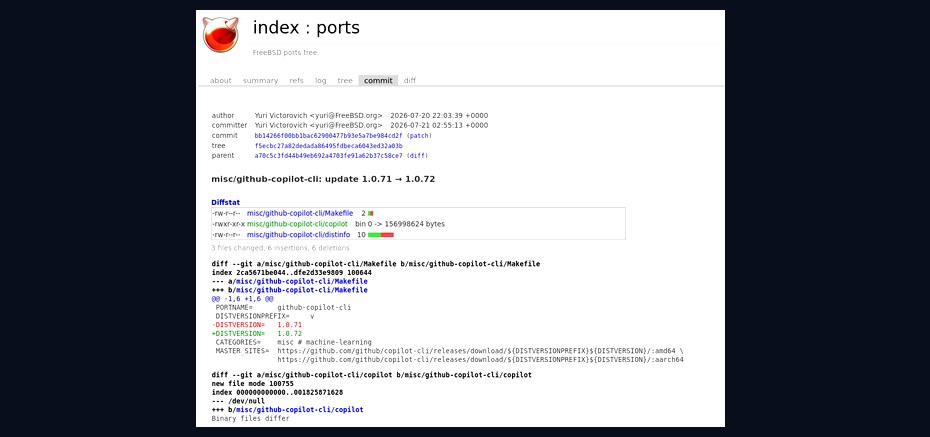Open parent commit a70c5c3fd44b link

click(x=329, y=156)
